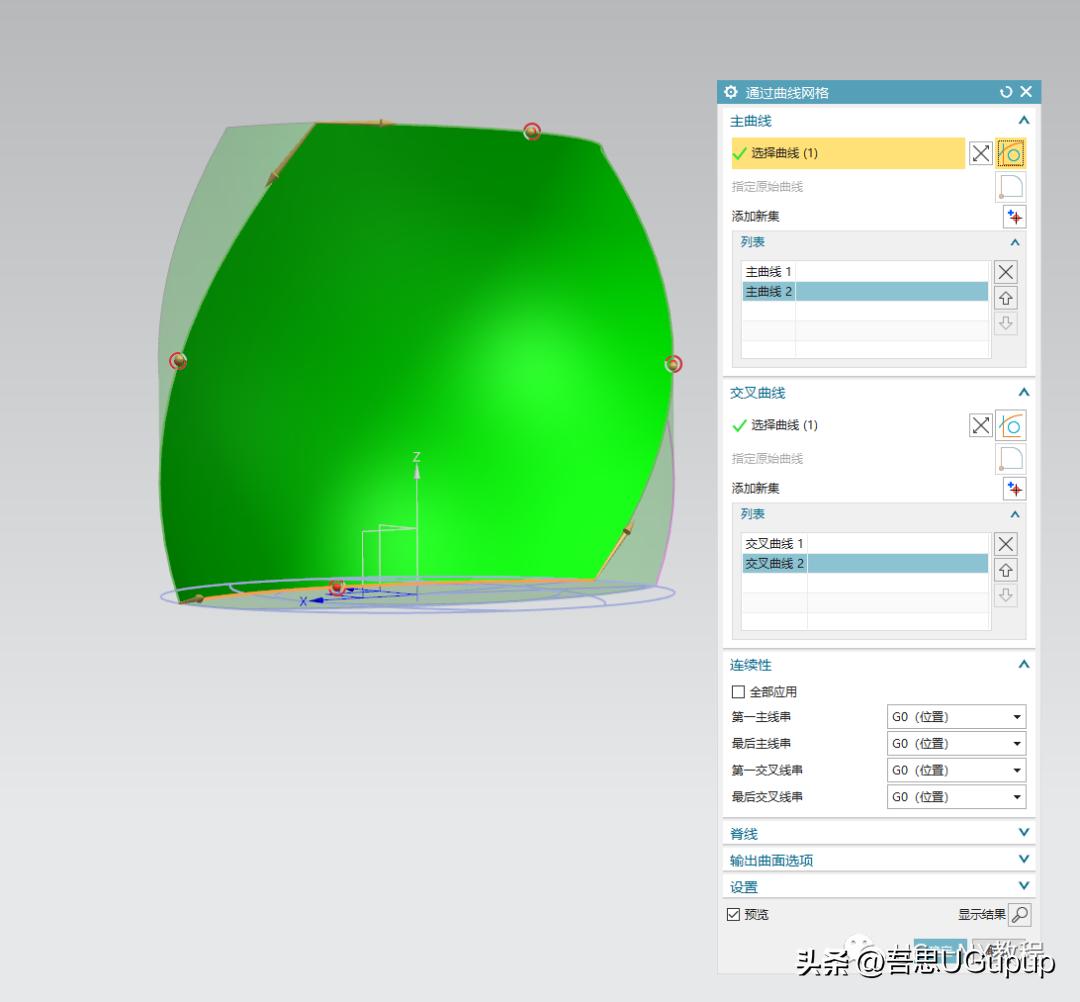Image resolution: width=1080 pixels, height=1002 pixels.
Task: Delete selected entry from 交叉曲线 list
Action: coord(1006,544)
